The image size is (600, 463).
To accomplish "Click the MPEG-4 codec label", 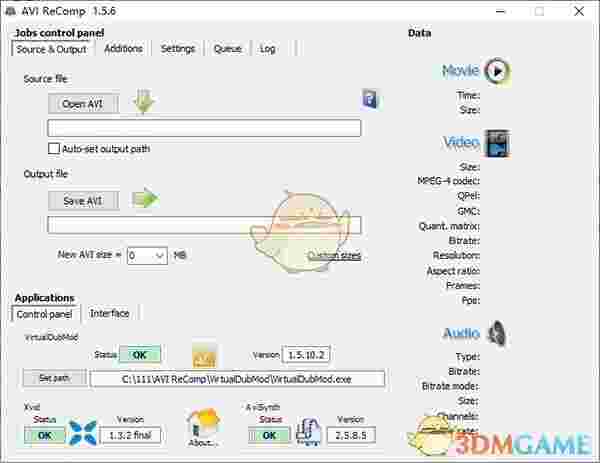I will click(x=448, y=181).
